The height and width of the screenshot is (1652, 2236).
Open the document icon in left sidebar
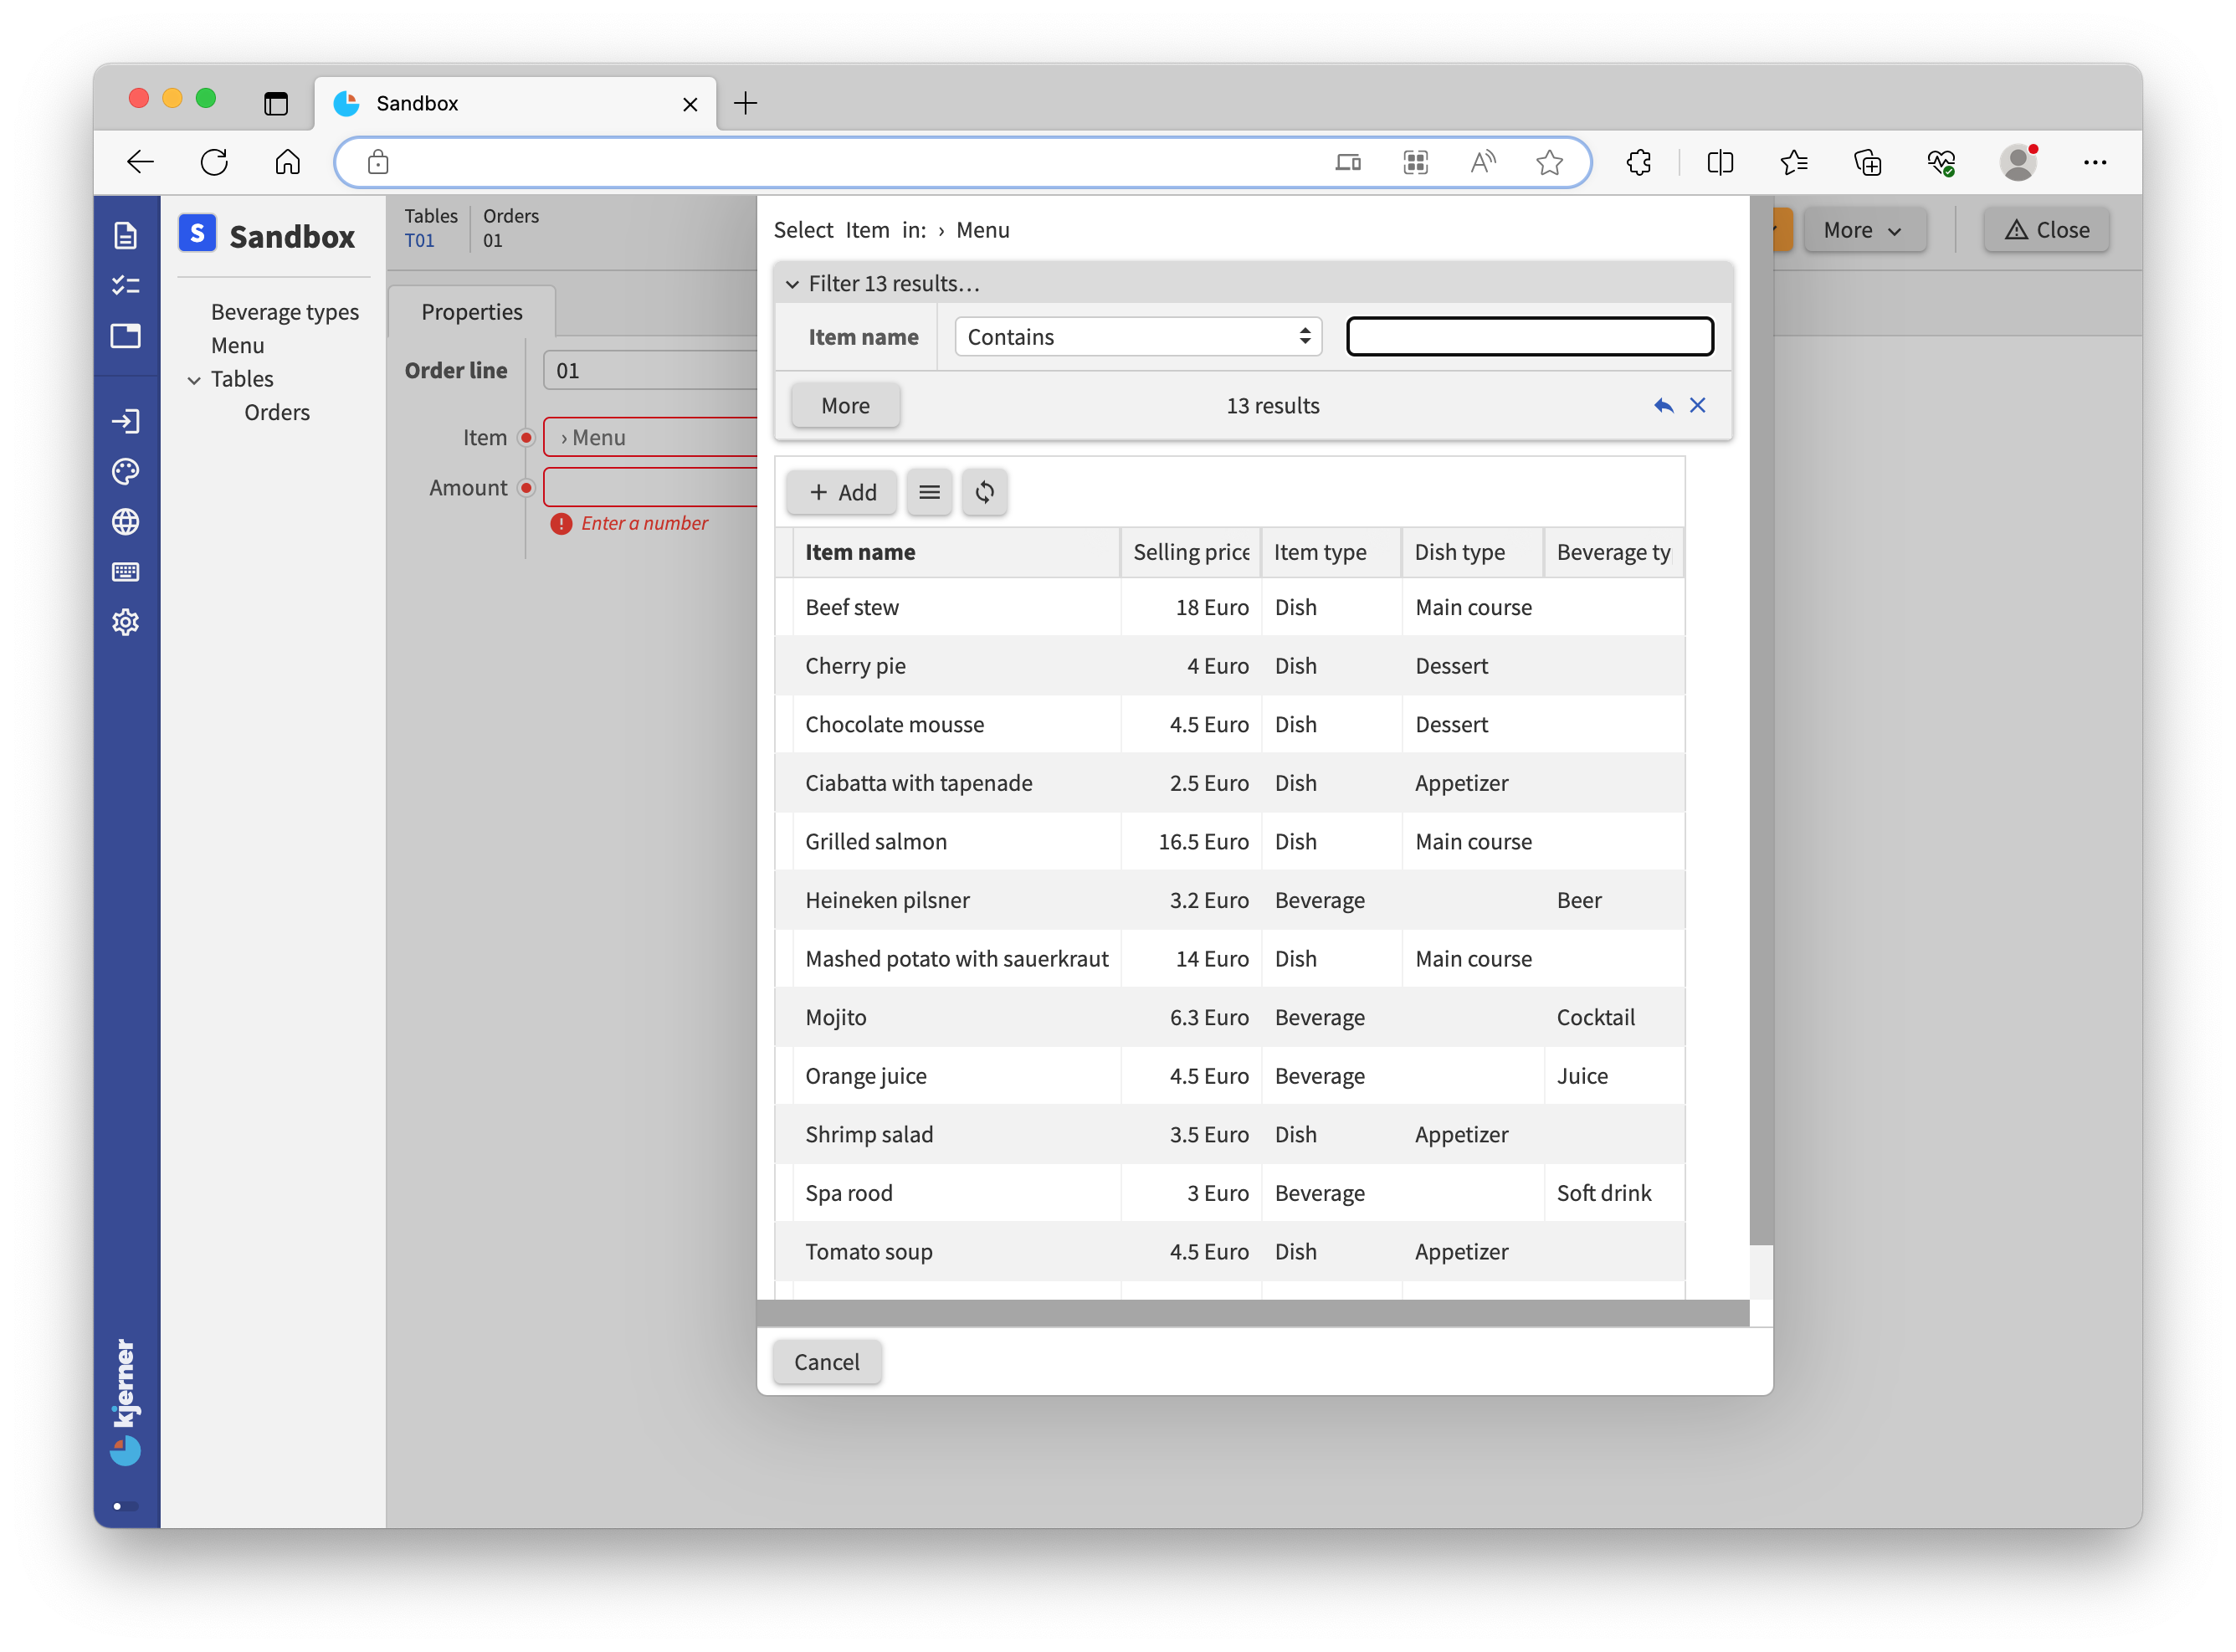125,236
